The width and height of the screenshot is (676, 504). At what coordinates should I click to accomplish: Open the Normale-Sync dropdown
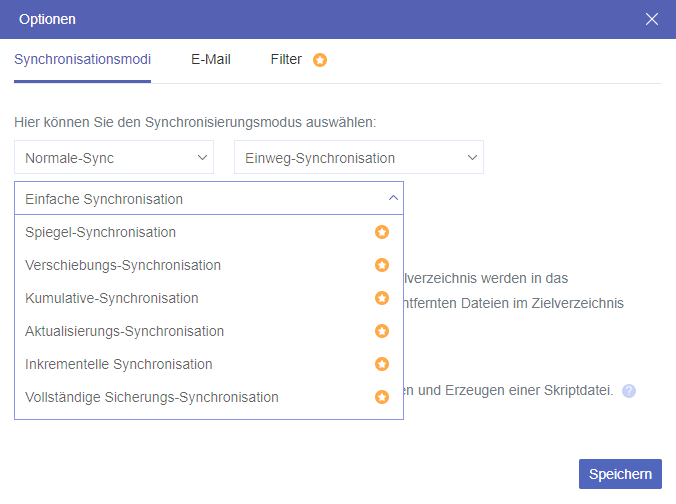click(x=114, y=158)
